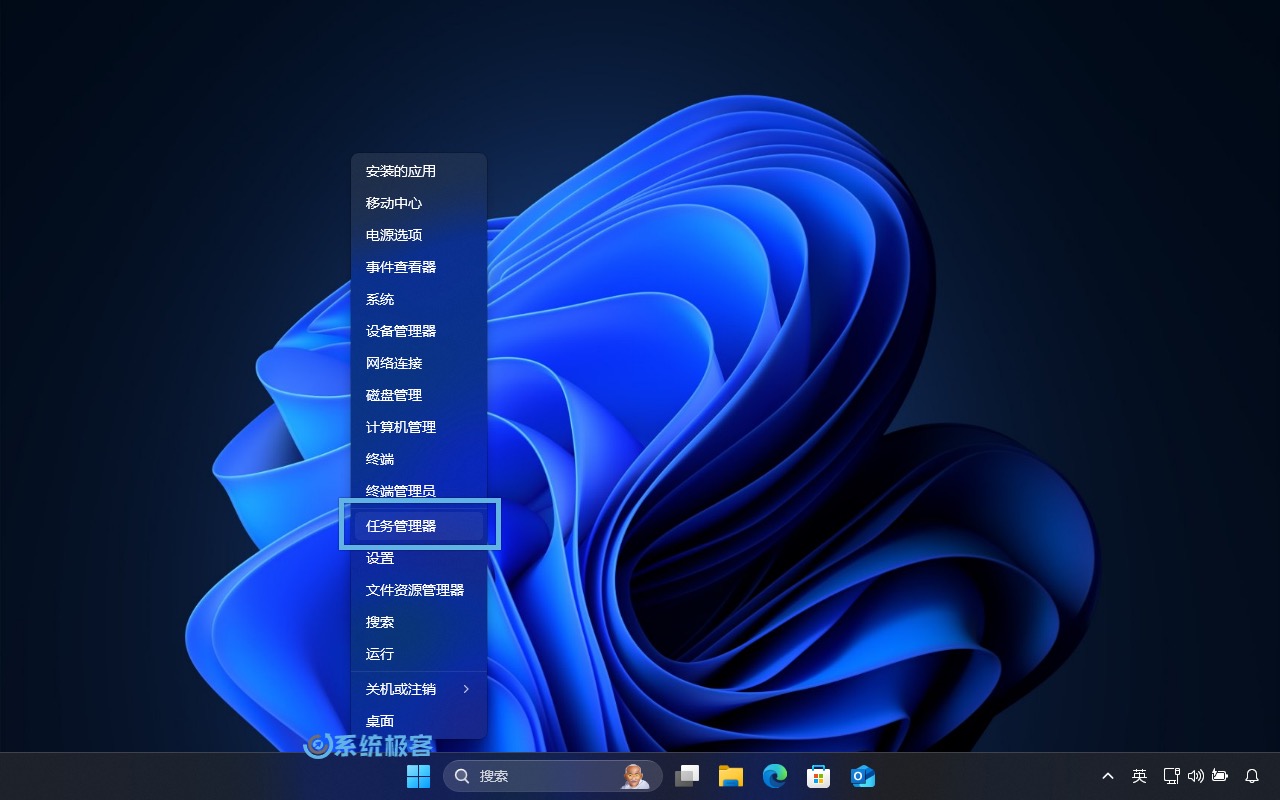The width and height of the screenshot is (1280, 800).
Task: Switch the 英 input method indicator
Action: pyautogui.click(x=1139, y=776)
